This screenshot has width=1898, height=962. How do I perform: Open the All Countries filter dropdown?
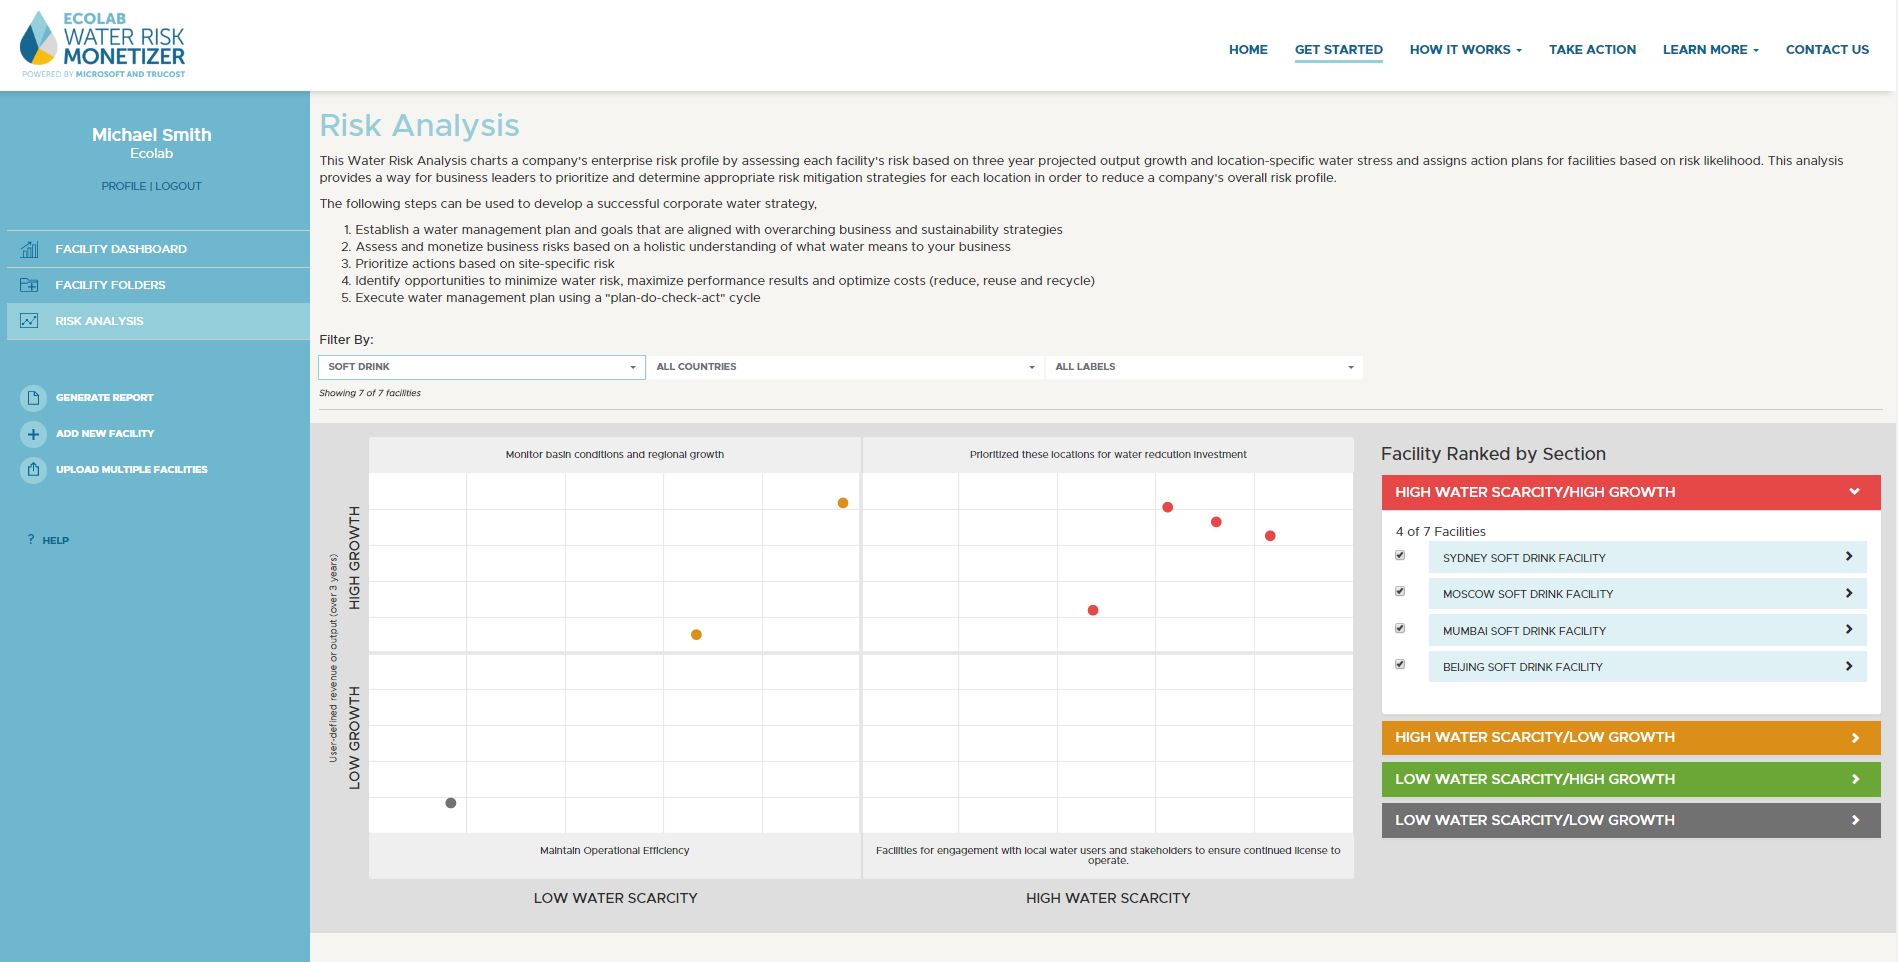tap(845, 367)
